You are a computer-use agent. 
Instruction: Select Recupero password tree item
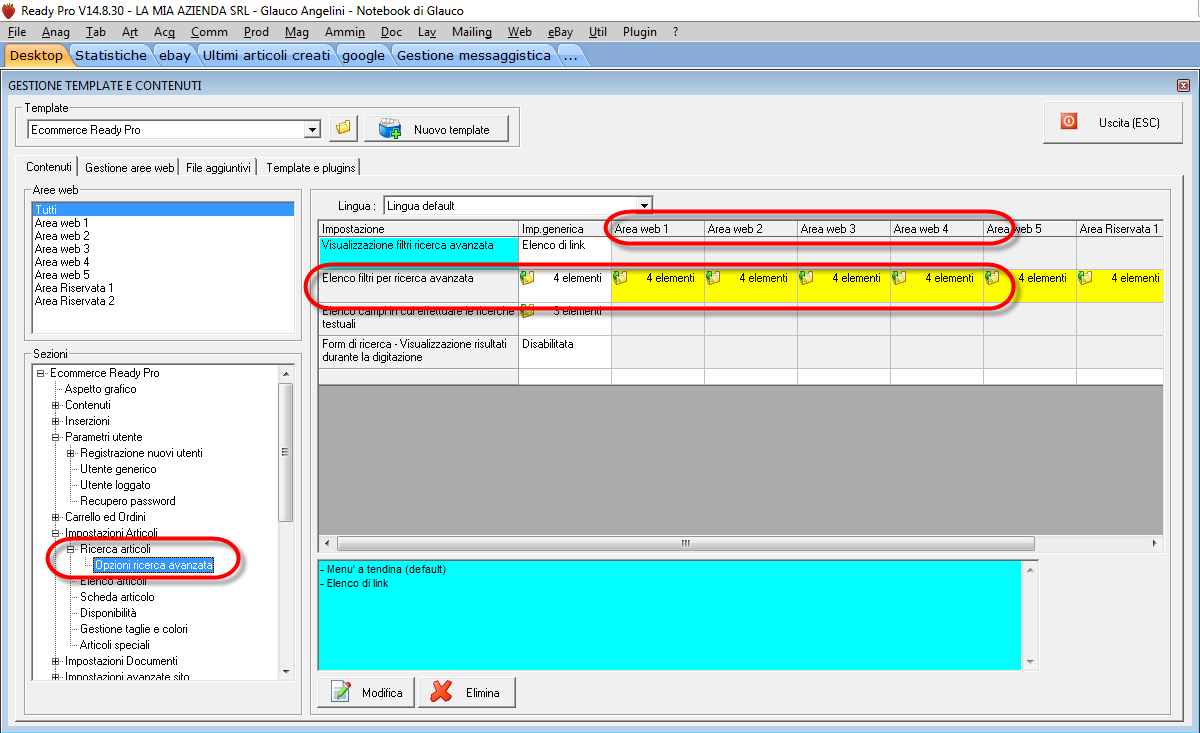click(128, 501)
